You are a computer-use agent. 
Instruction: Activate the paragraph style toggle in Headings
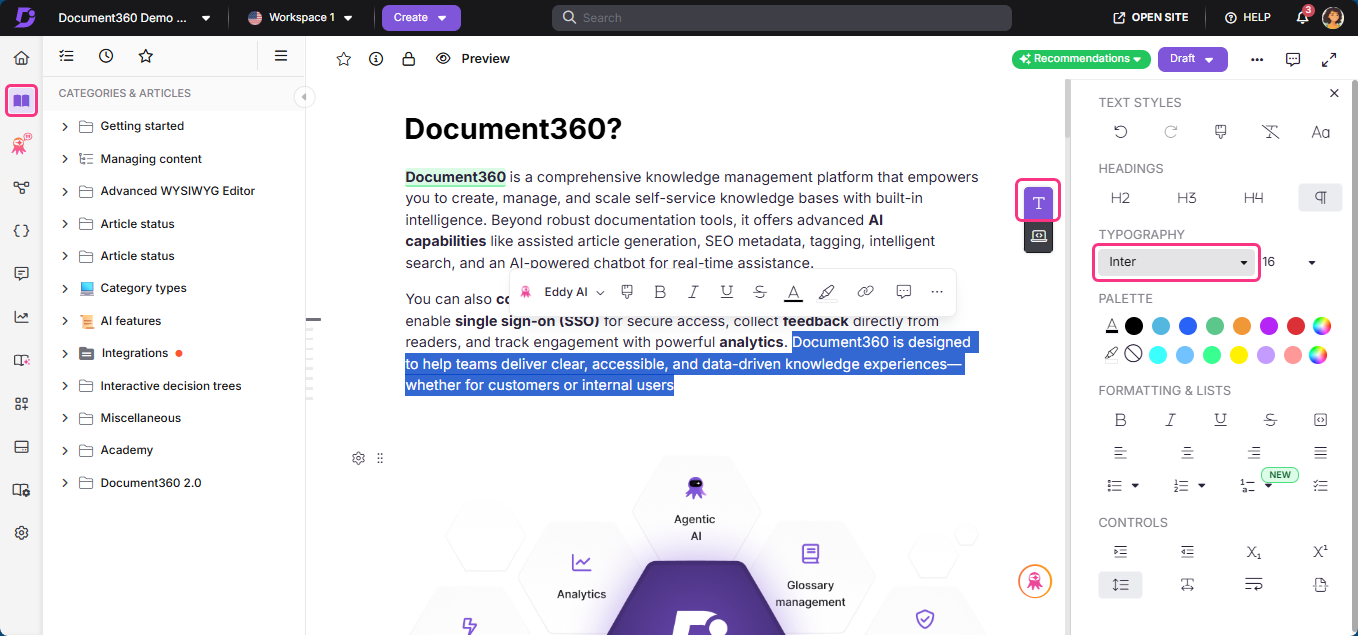(x=1320, y=197)
